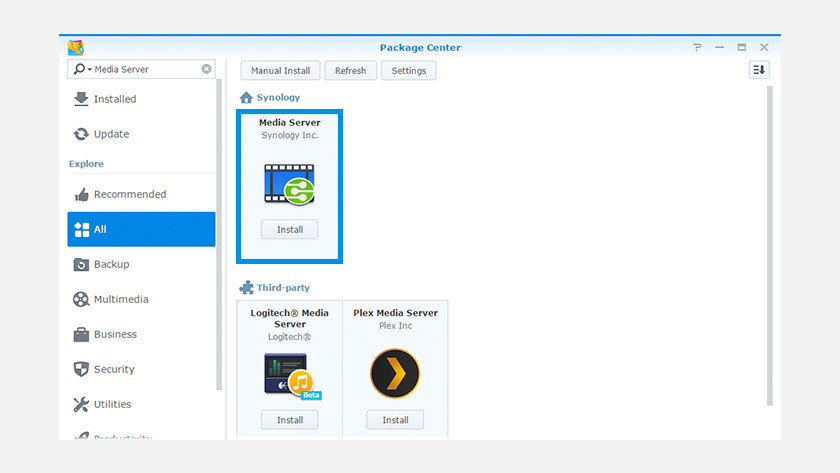Open the Business category

[141, 334]
